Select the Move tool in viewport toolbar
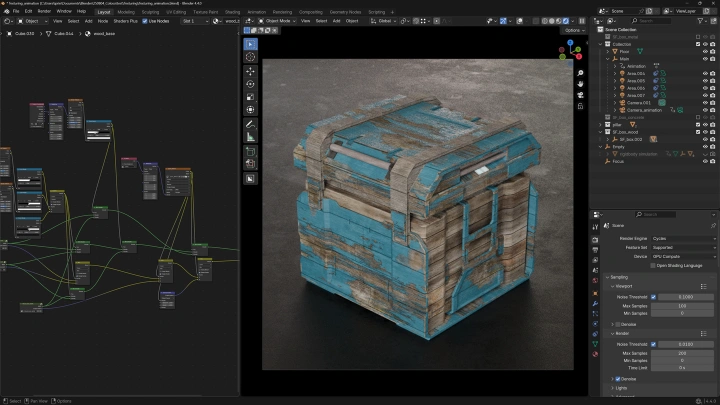This screenshot has height=405, width=720. pyautogui.click(x=250, y=71)
